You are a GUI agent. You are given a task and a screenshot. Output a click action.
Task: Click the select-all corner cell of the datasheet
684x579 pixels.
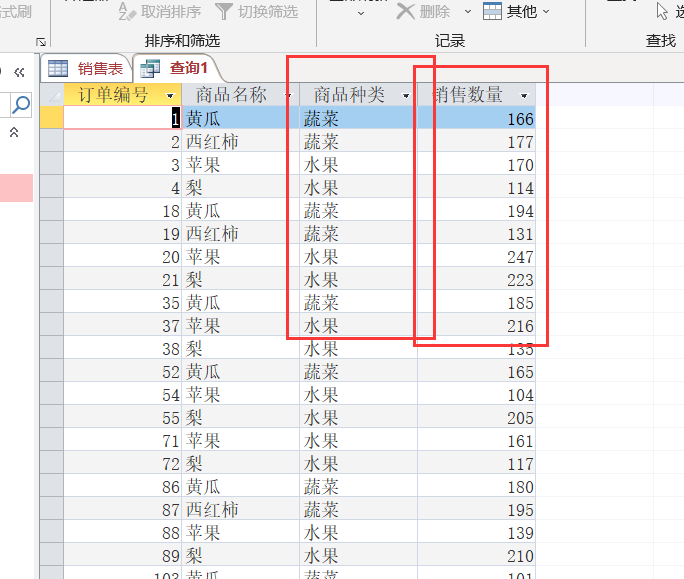(52, 95)
